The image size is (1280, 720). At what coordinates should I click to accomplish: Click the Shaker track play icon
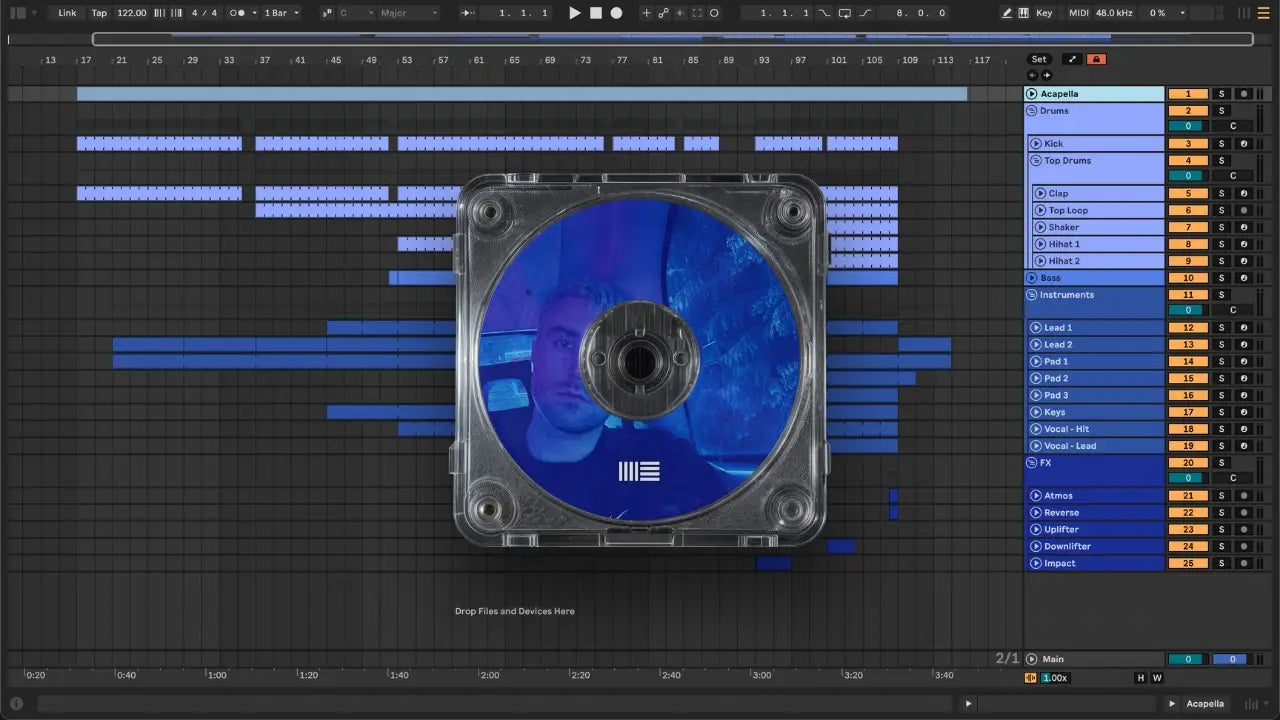click(x=1040, y=228)
